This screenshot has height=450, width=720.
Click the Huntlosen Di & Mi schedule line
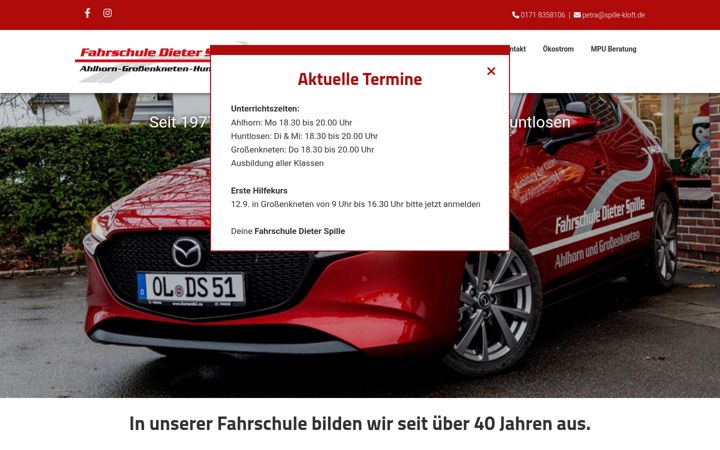pyautogui.click(x=304, y=136)
